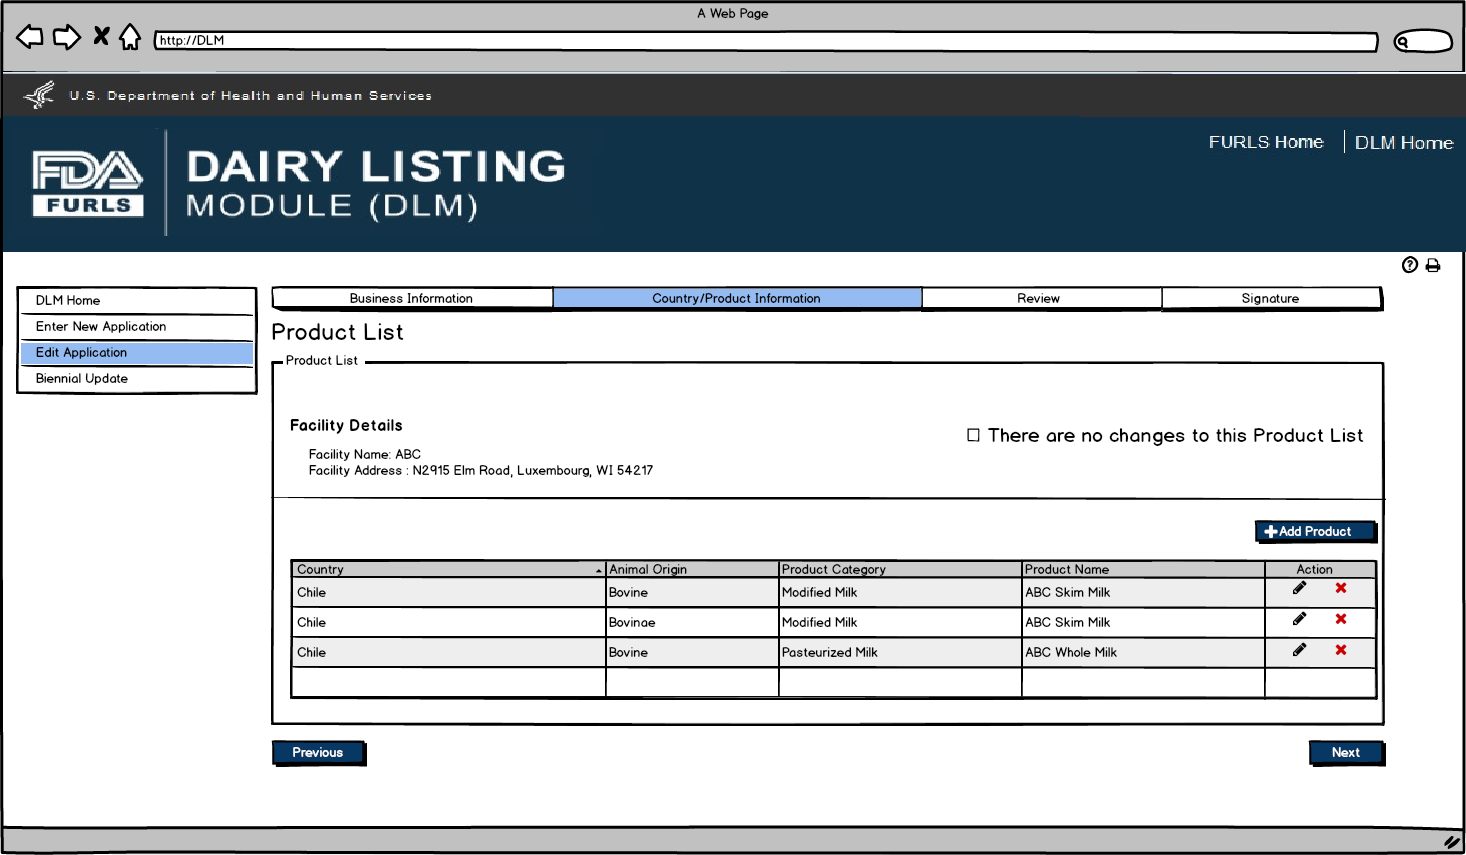Check the no changes to Product List box
This screenshot has width=1466, height=855.
(973, 435)
